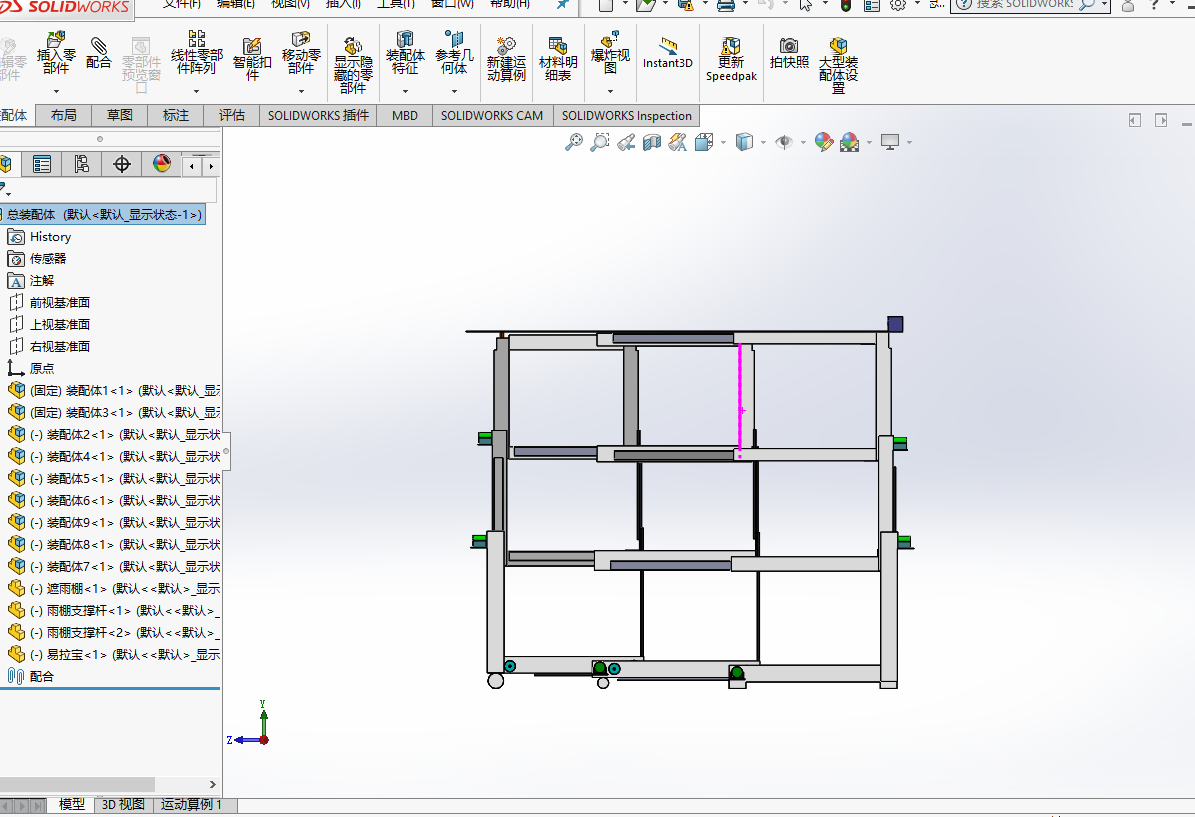Image resolution: width=1195 pixels, height=817 pixels.
Task: Expand dropdown under 移动零部件
Action: (x=301, y=91)
